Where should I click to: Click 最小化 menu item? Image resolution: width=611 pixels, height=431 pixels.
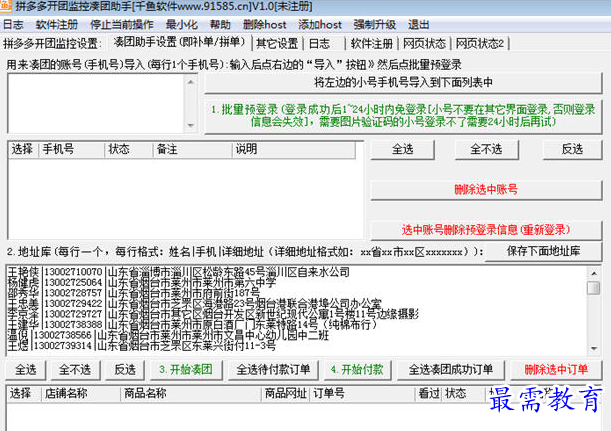181,25
